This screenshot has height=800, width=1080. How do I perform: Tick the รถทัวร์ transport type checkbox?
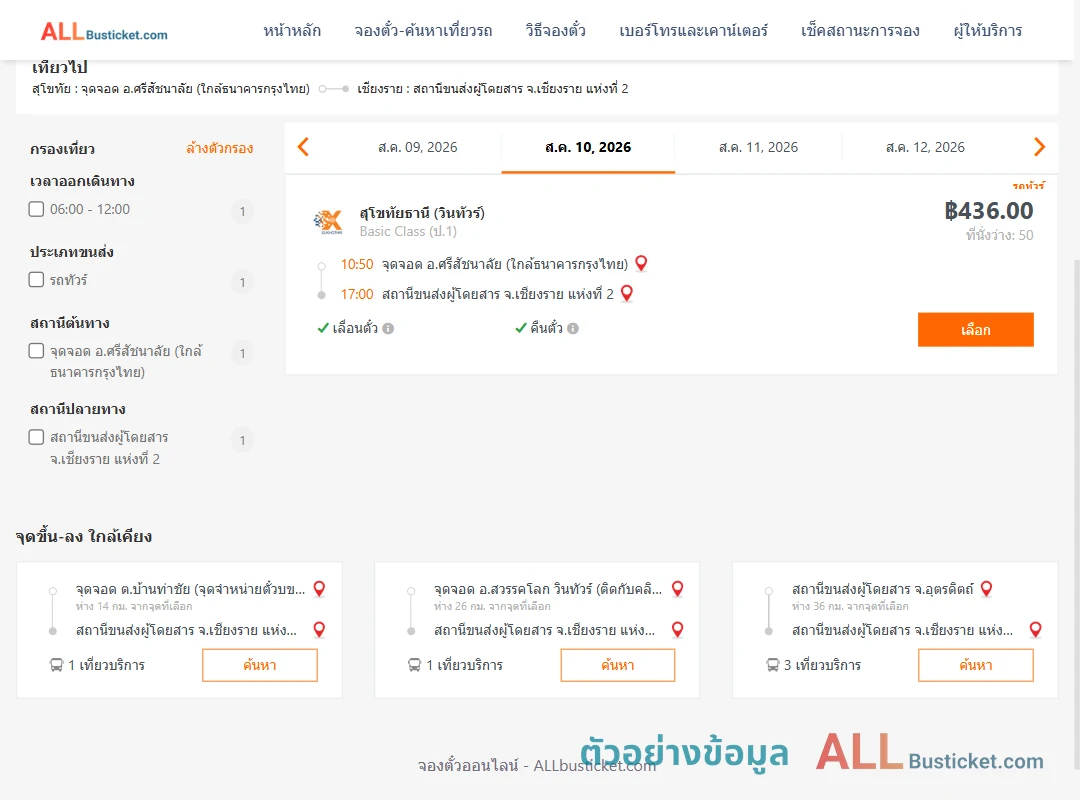click(x=37, y=279)
